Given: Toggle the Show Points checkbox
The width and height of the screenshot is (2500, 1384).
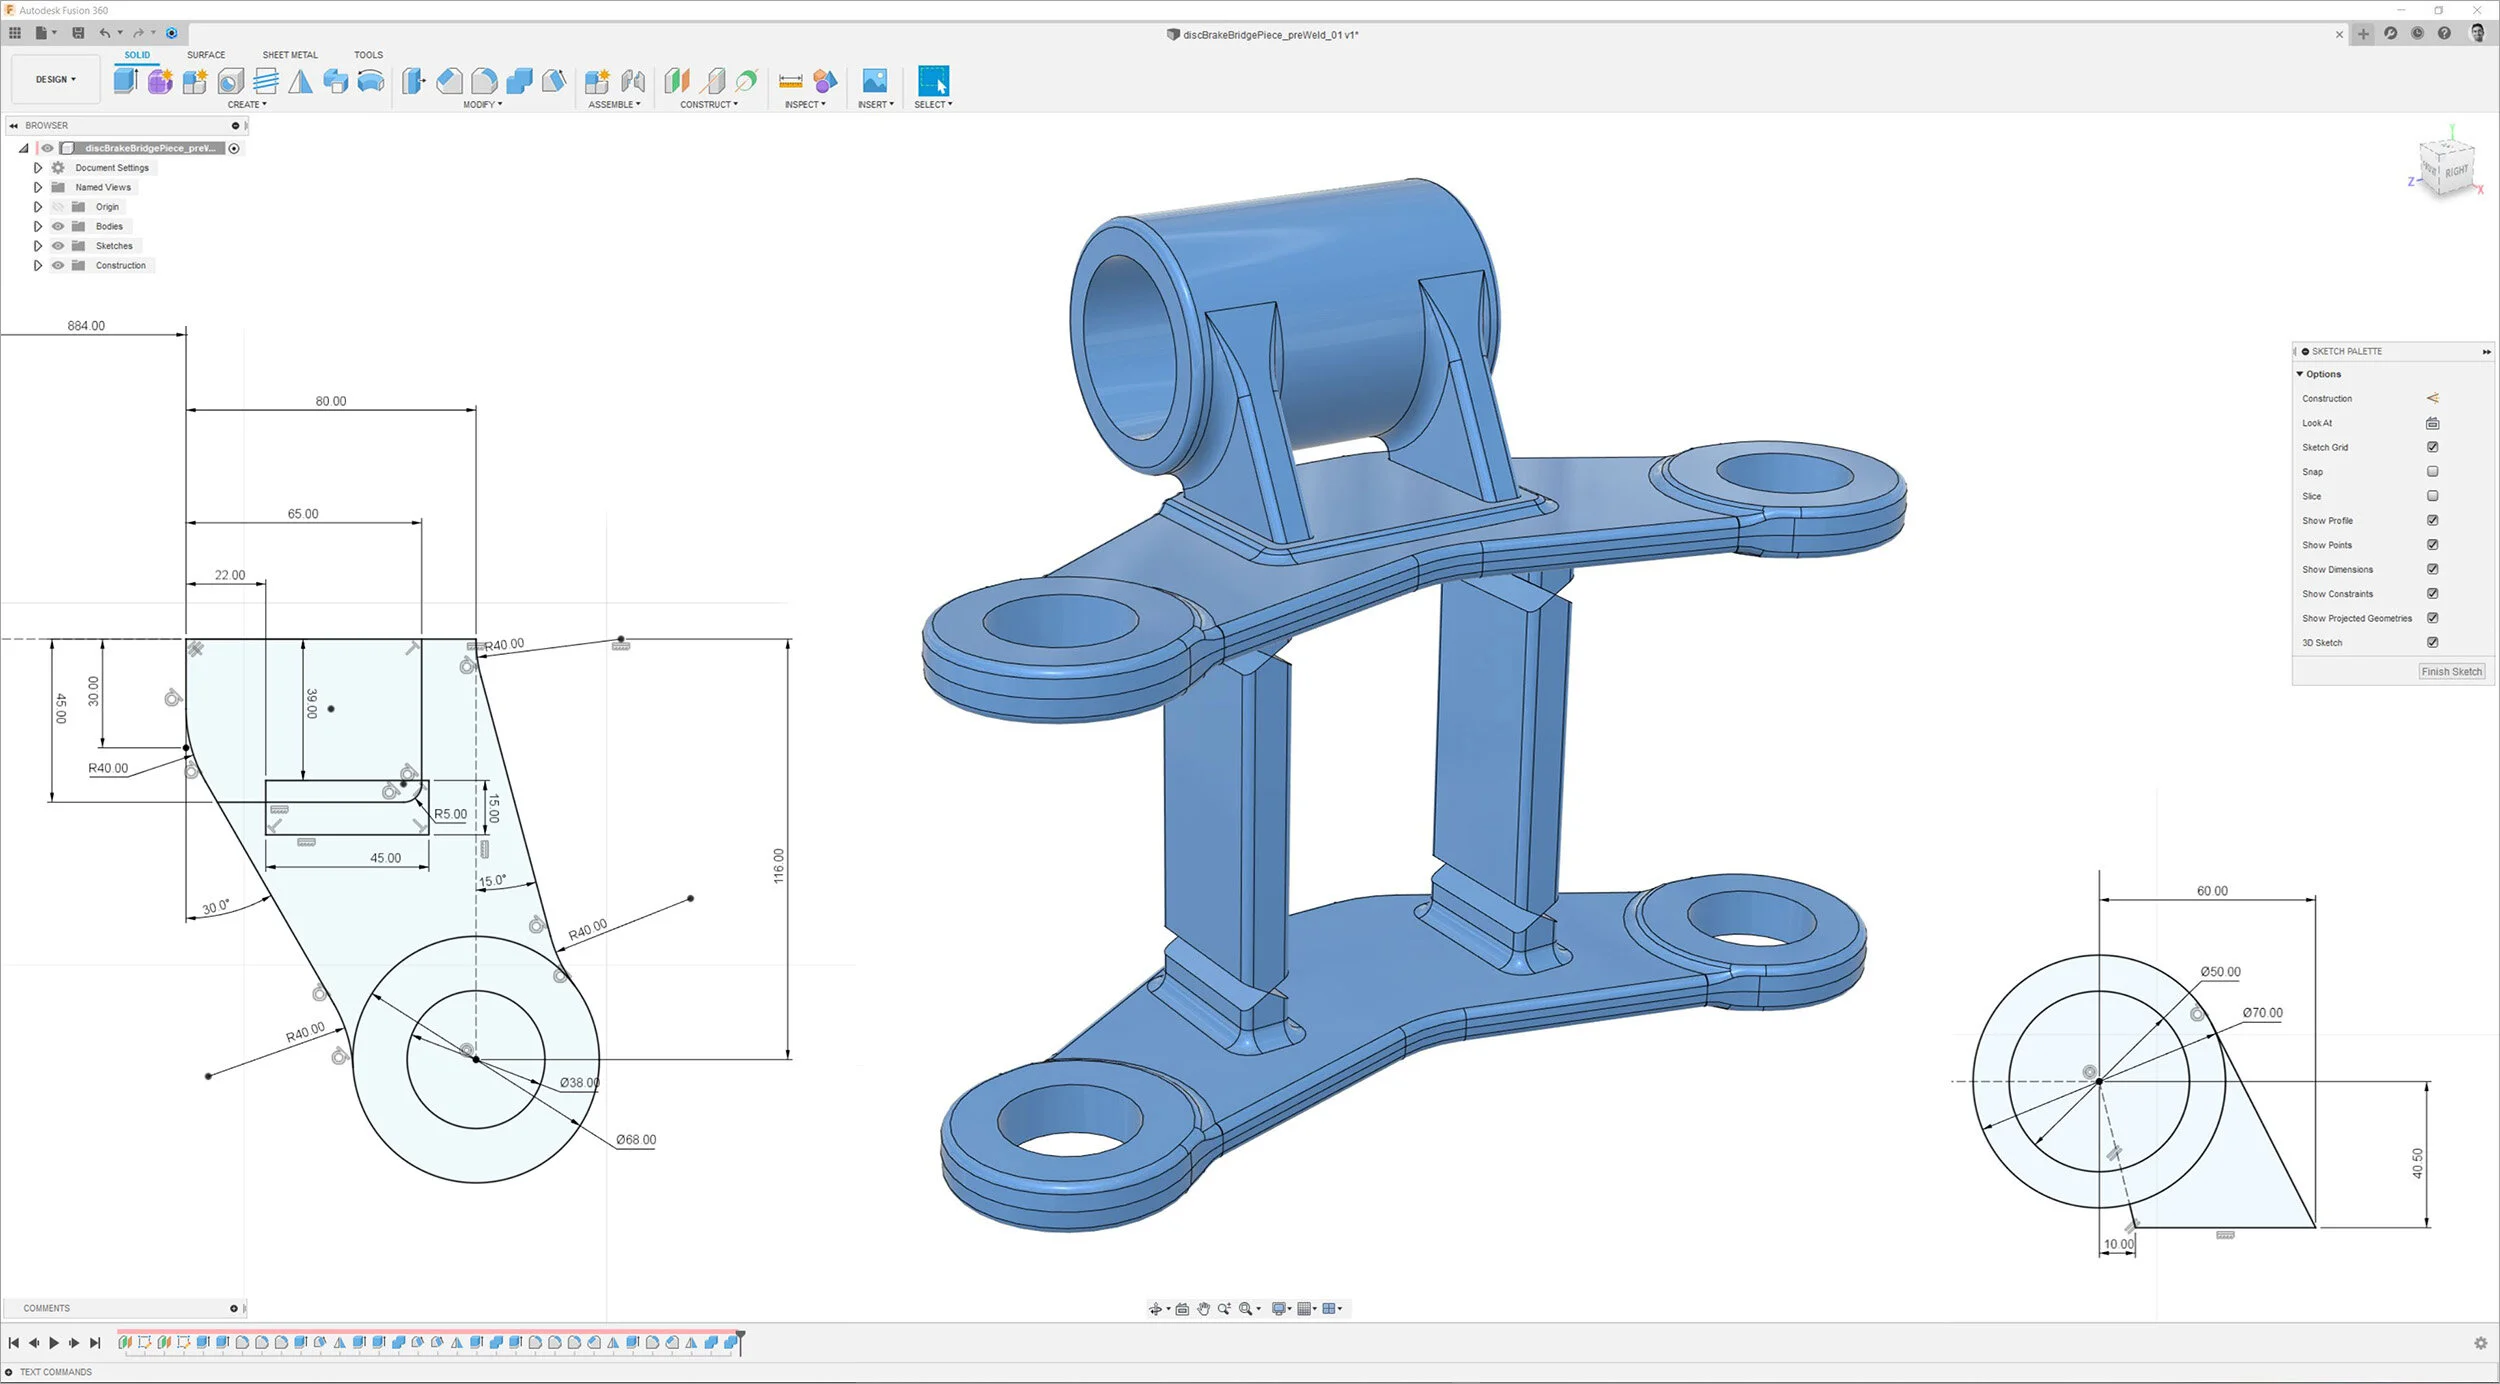Looking at the screenshot, I should pyautogui.click(x=2433, y=545).
